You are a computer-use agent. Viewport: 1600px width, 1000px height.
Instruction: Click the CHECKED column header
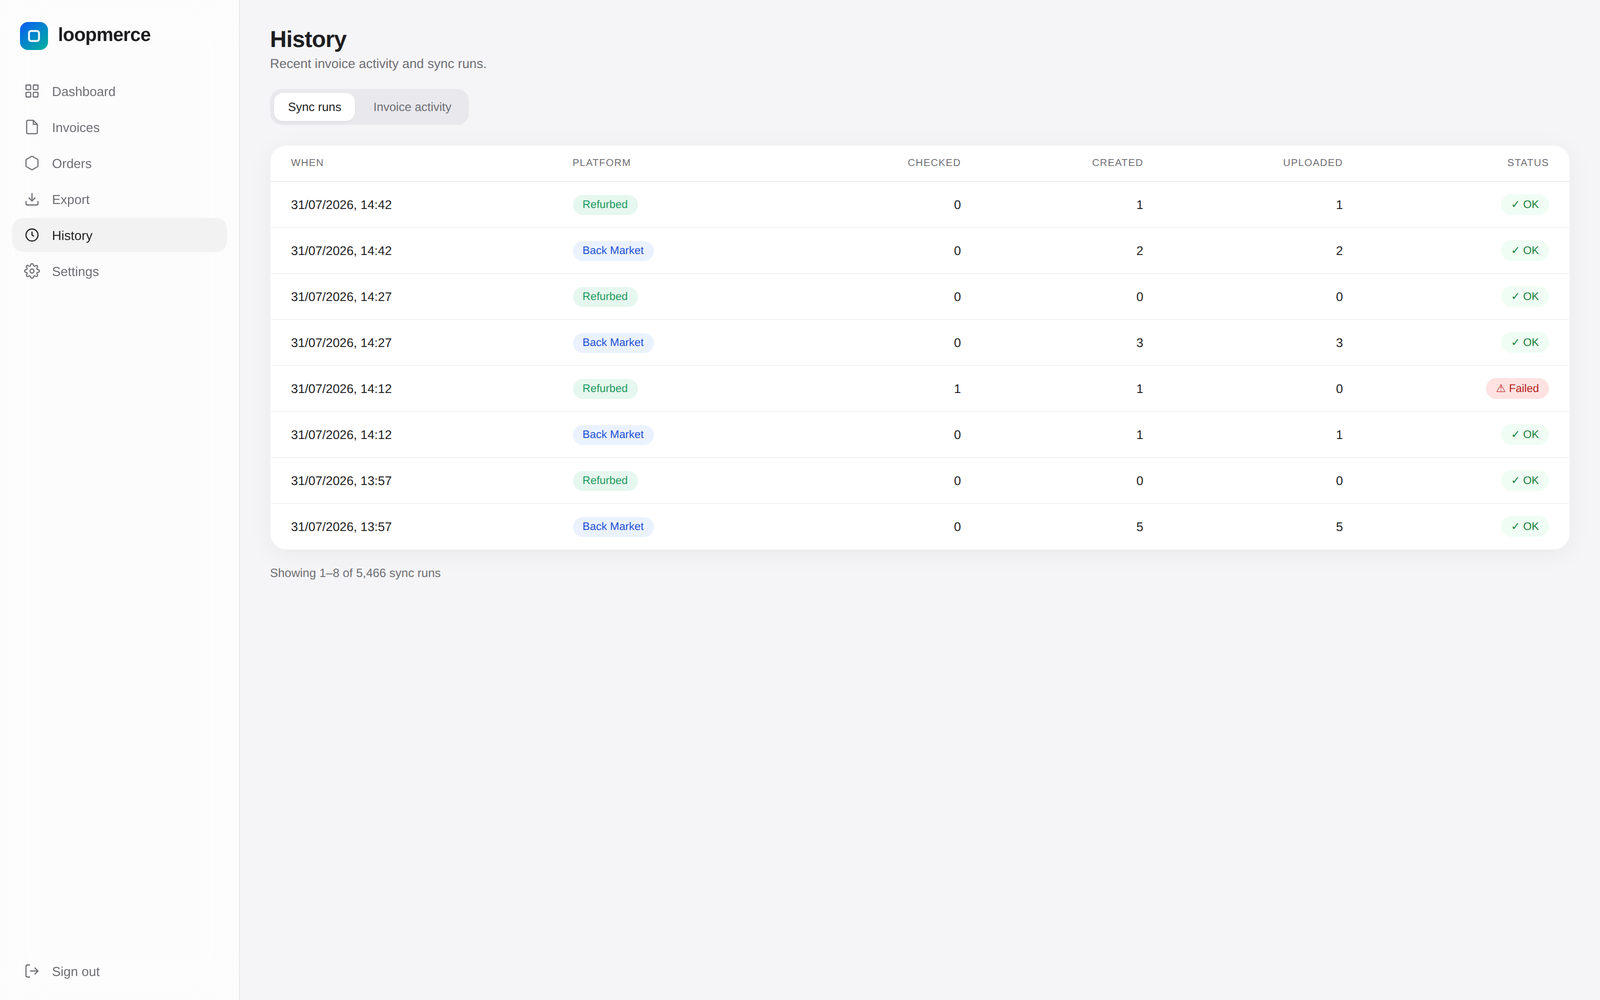point(934,163)
